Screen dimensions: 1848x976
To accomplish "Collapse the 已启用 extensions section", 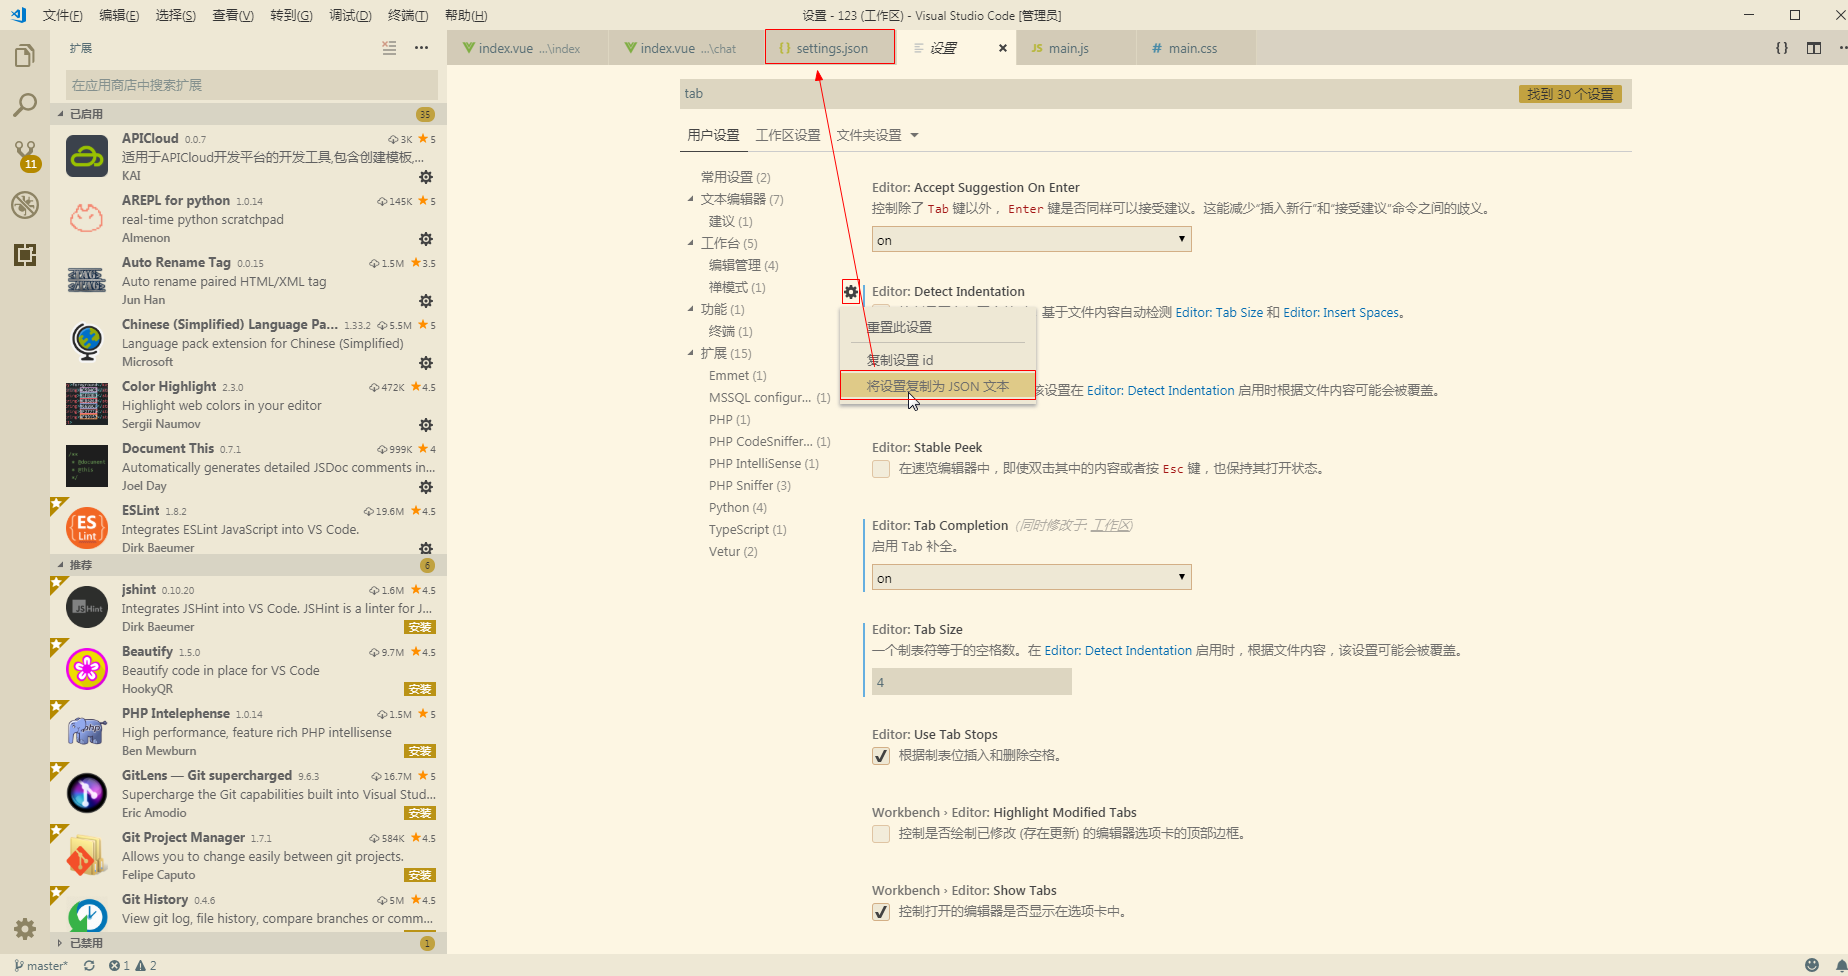I will [x=248, y=114].
